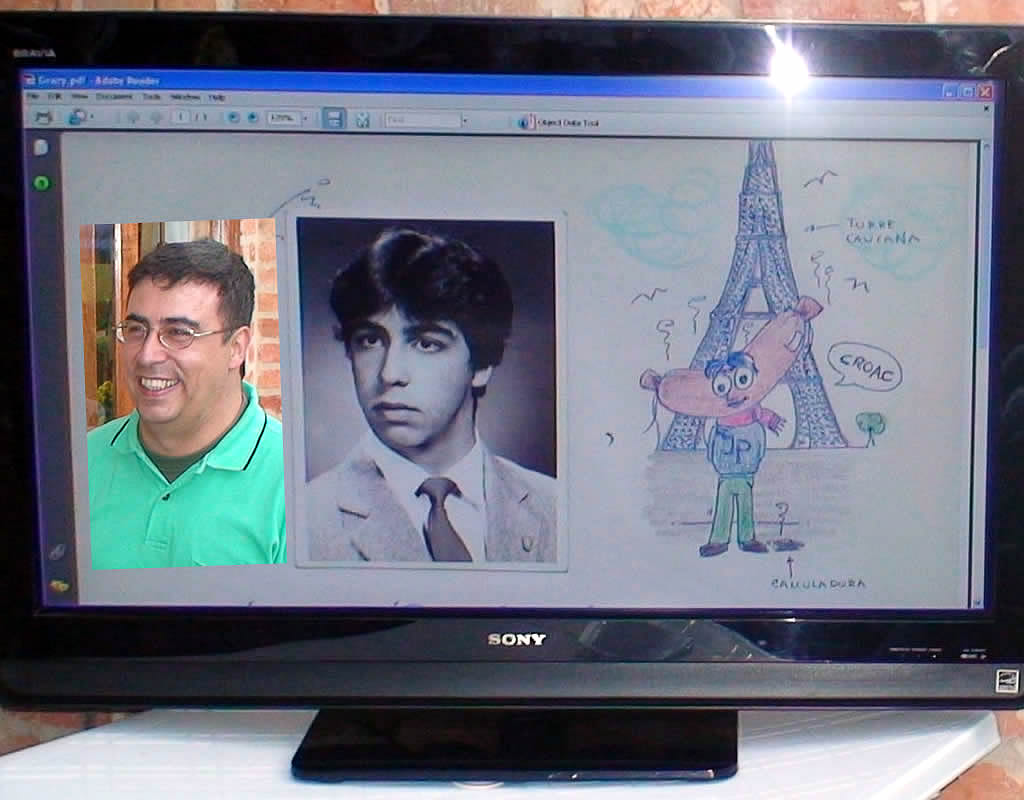
Task: Open the zoom percentage dropdown arrow
Action: (305, 119)
